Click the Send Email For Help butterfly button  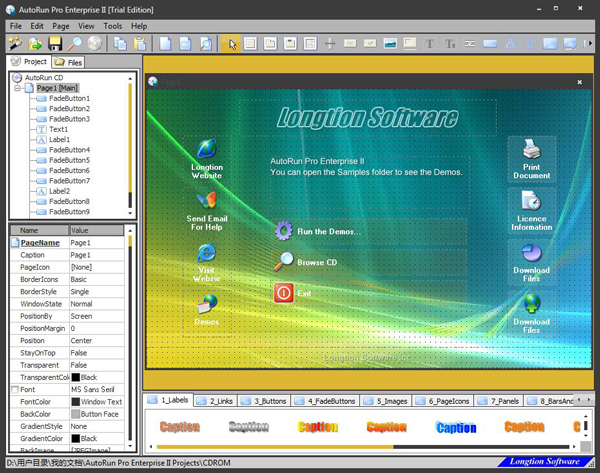207,211
